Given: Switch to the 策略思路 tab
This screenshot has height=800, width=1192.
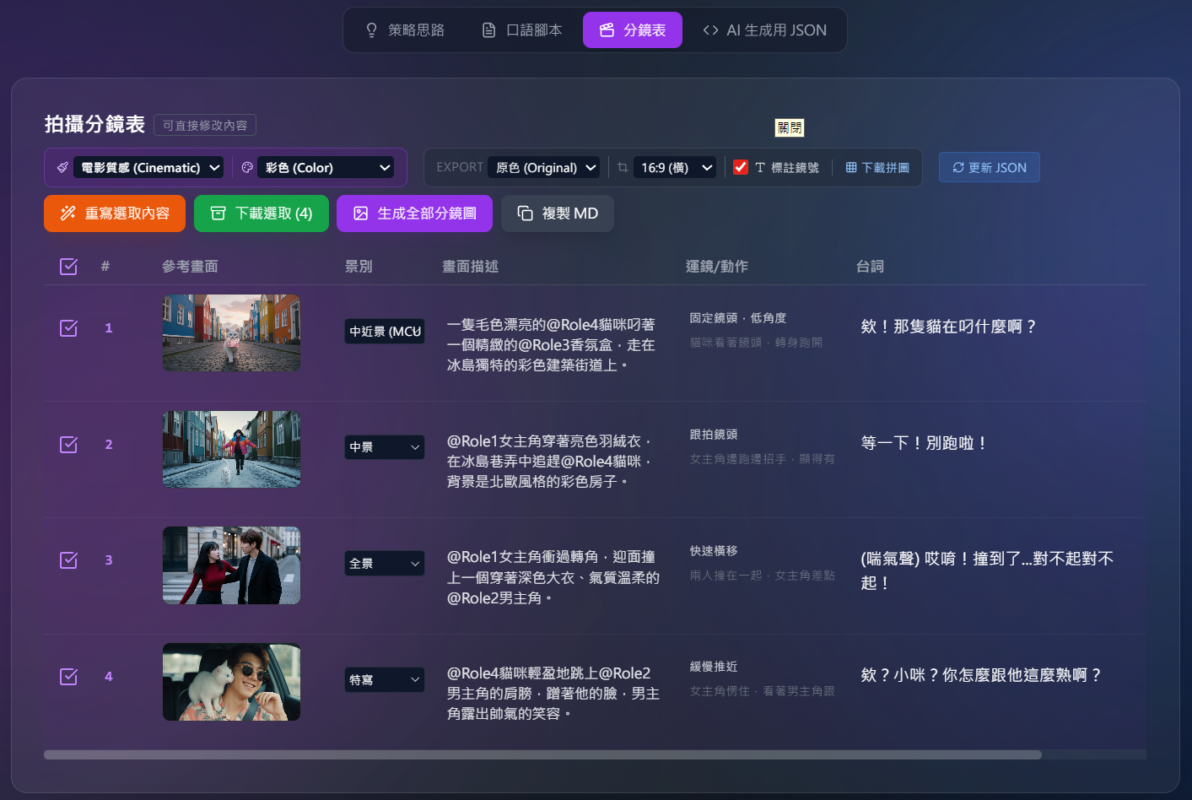Looking at the screenshot, I should tap(404, 30).
